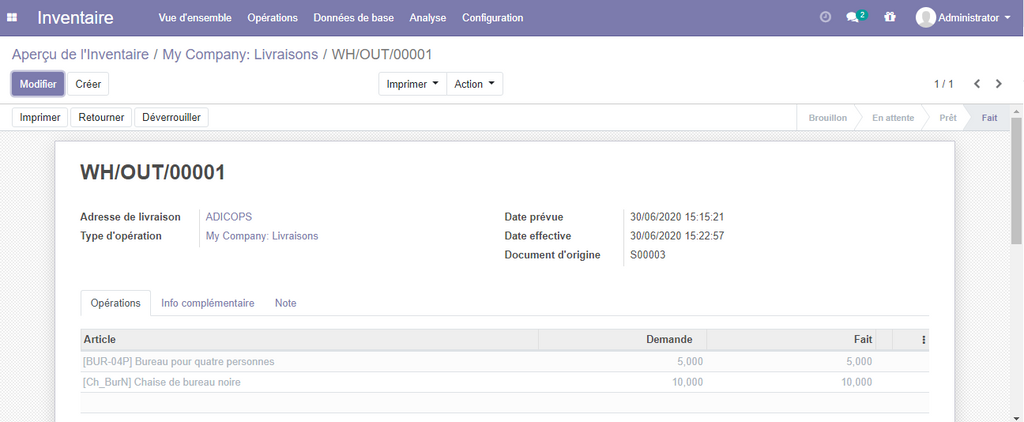Open the activities clock icon
The image size is (1024, 422).
click(825, 18)
